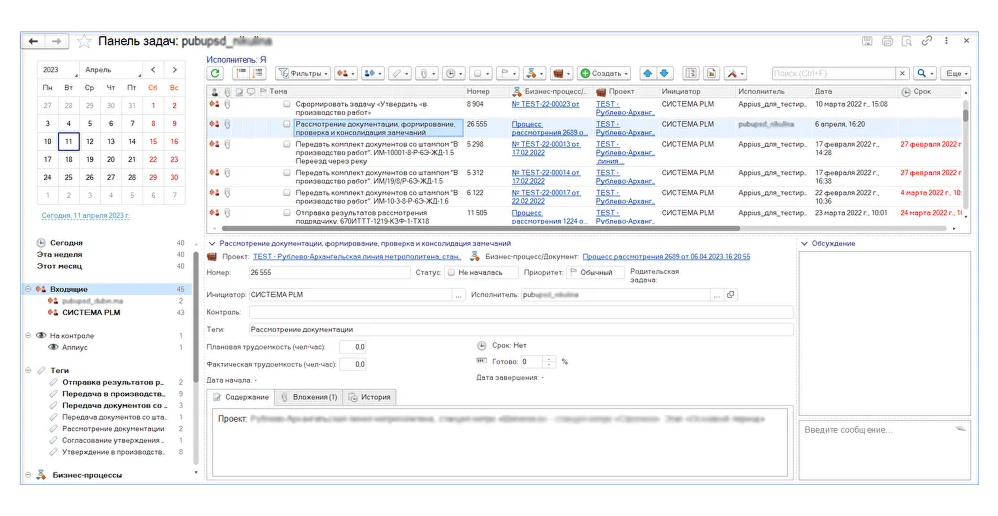
Task: Open the Фильтры dropdown
Action: (302, 74)
